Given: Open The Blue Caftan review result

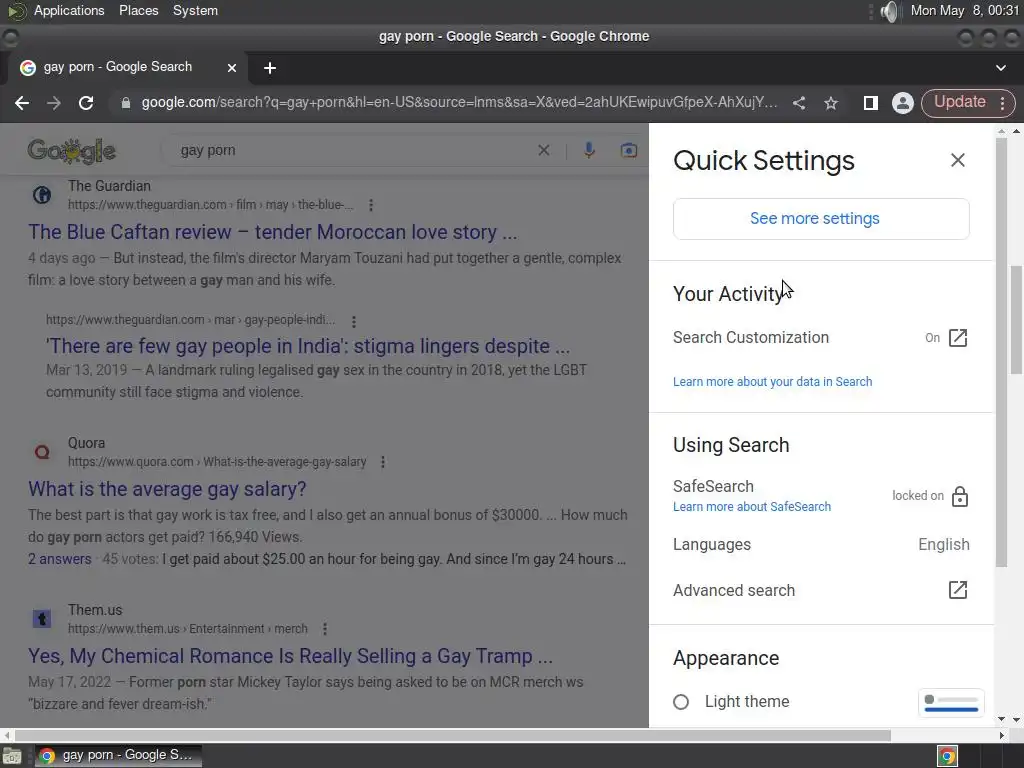Looking at the screenshot, I should tap(272, 232).
